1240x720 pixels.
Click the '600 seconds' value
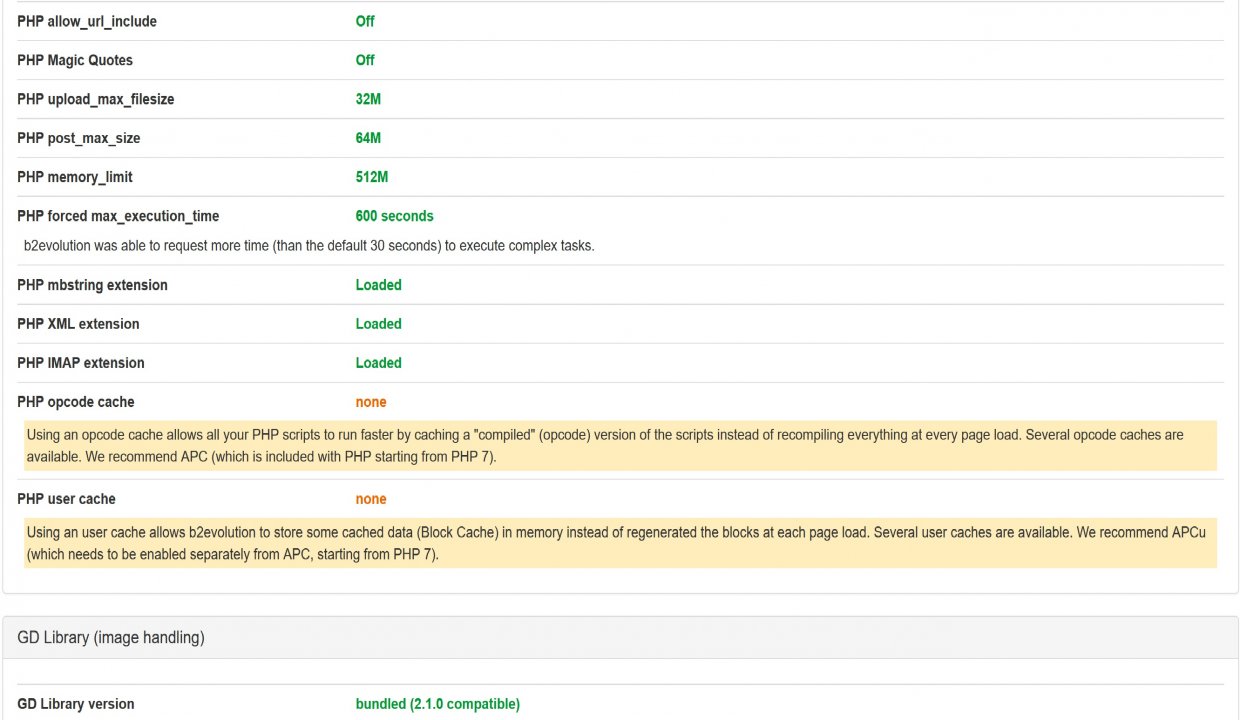tap(395, 216)
